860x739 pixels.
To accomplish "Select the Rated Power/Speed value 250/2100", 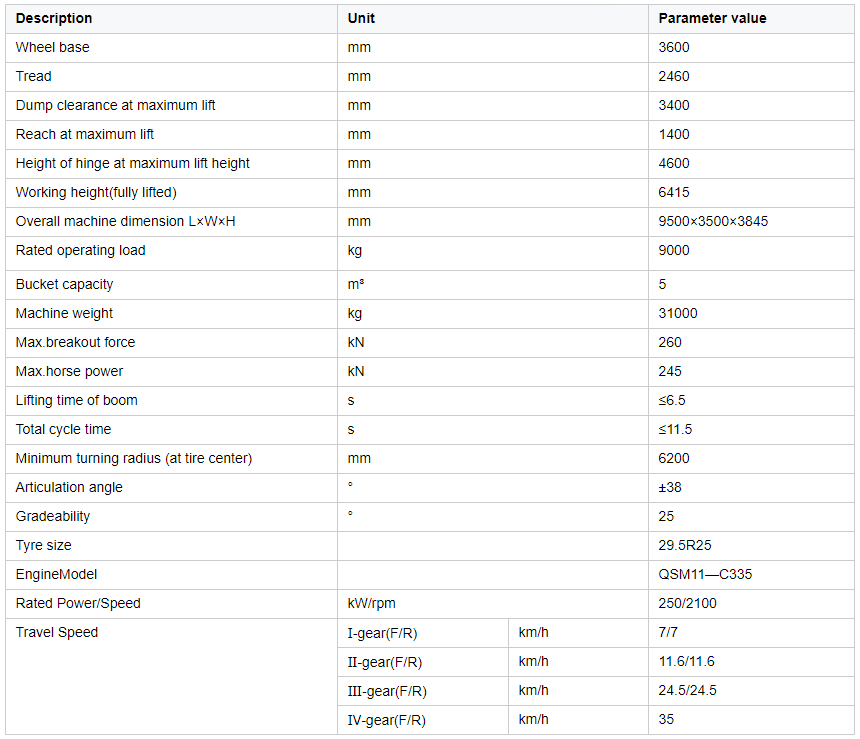I will (x=687, y=604).
